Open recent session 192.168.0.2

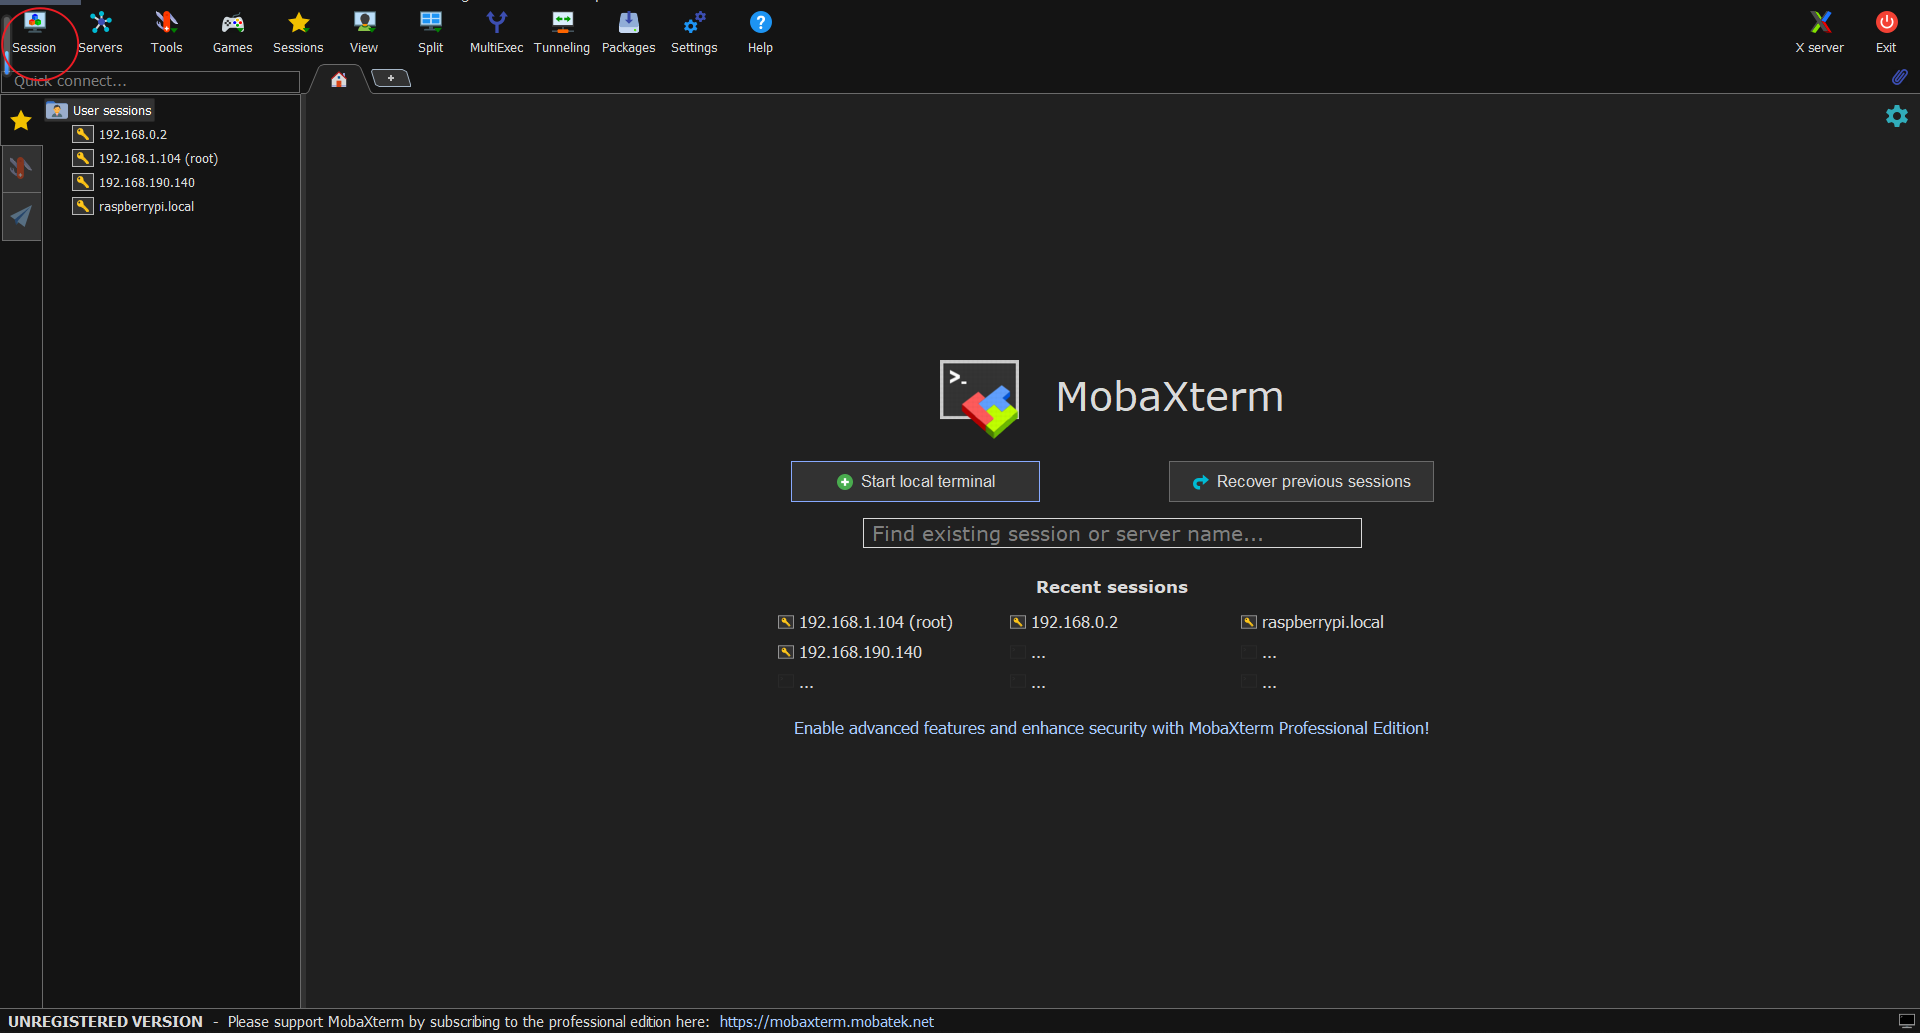[1064, 622]
